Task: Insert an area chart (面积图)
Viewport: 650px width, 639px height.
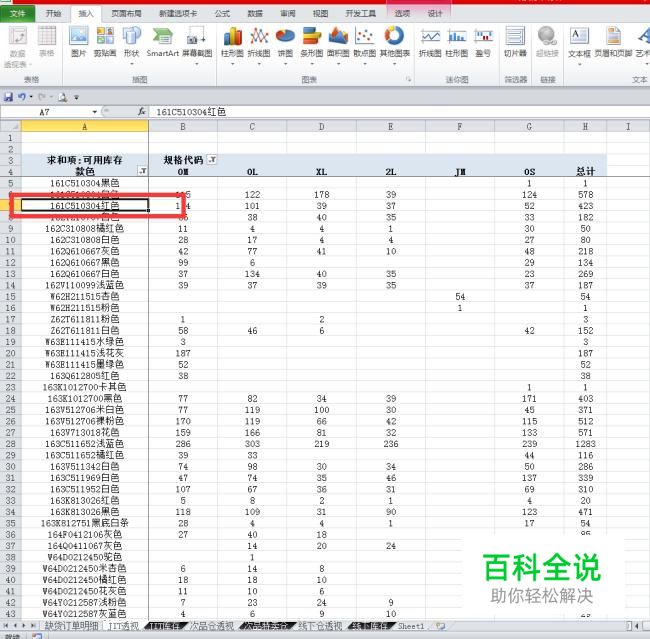Action: [x=338, y=41]
